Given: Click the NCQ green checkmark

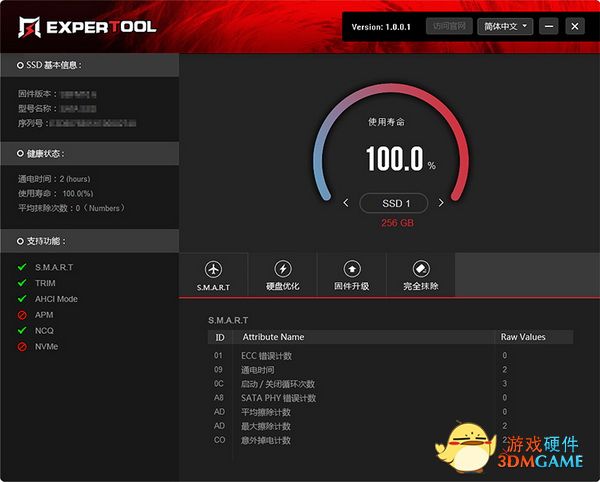Looking at the screenshot, I should point(22,330).
